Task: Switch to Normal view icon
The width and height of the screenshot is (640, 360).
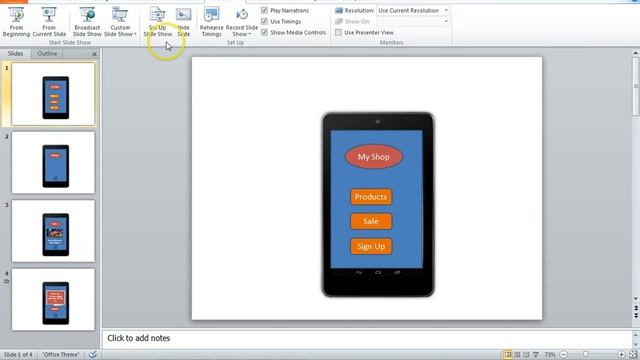Action: tap(508, 355)
